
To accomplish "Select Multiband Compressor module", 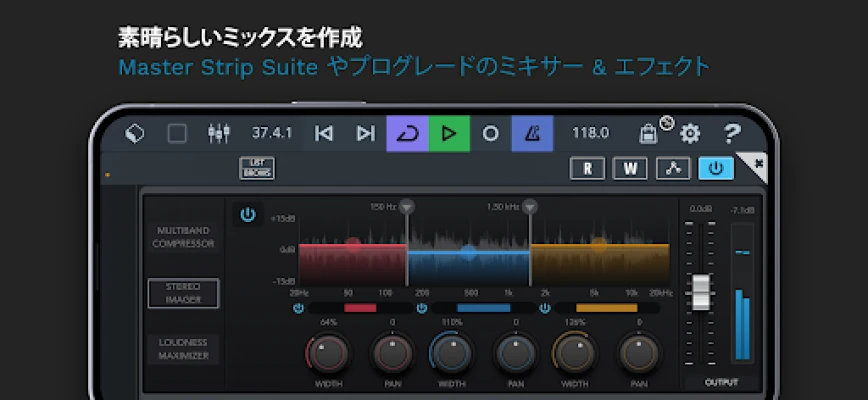I will pyautogui.click(x=184, y=237).
